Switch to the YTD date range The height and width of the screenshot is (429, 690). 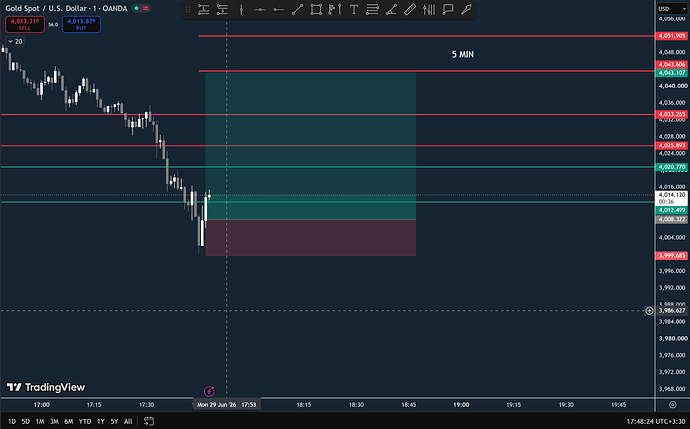(85, 422)
